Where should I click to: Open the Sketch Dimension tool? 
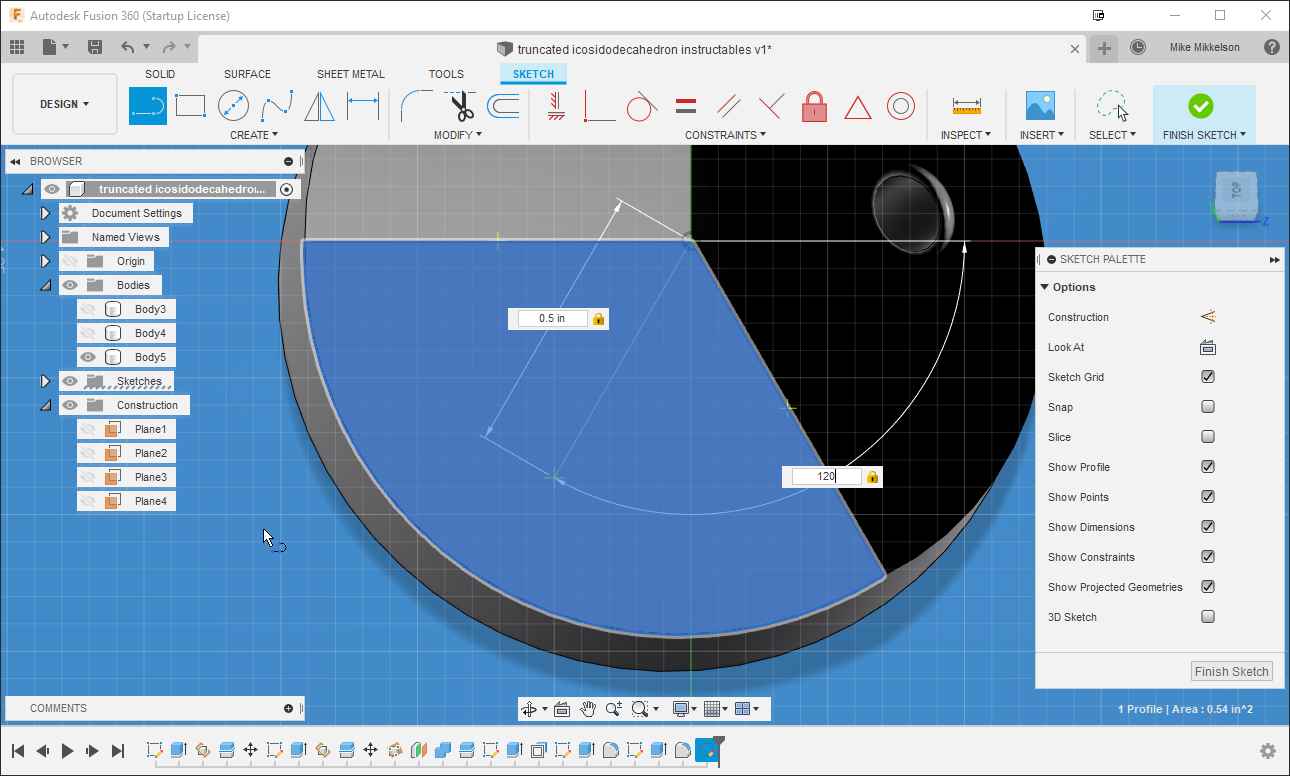[x=361, y=105]
